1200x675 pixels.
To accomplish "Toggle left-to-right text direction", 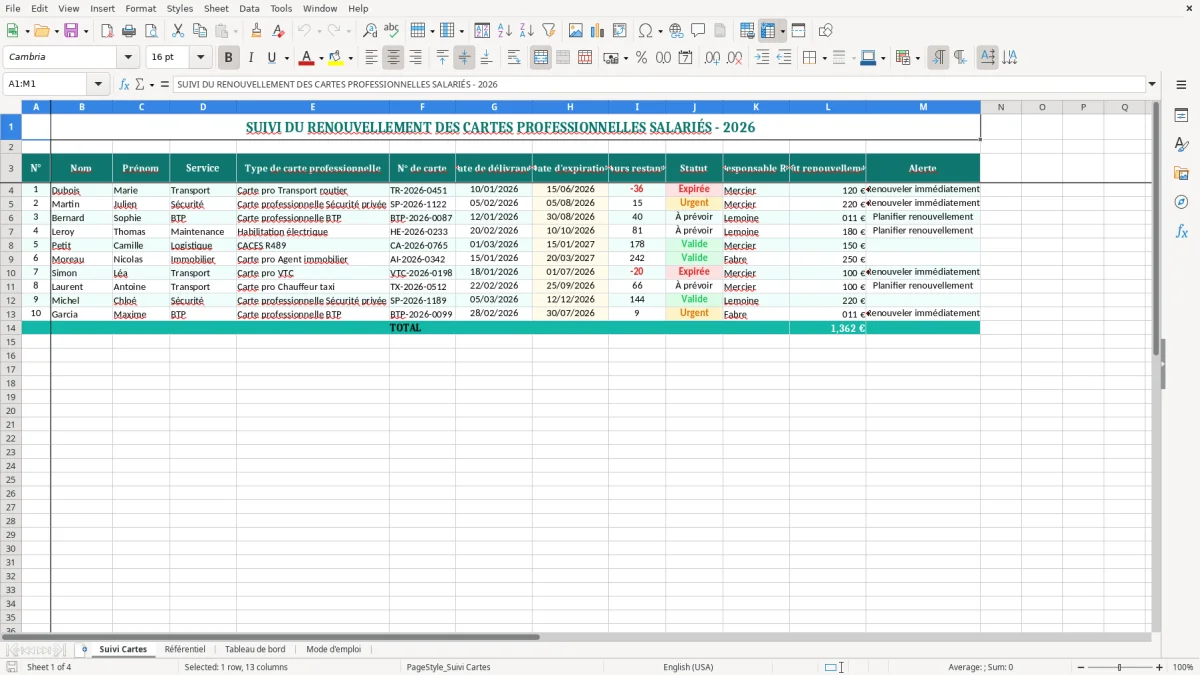I will coord(938,58).
